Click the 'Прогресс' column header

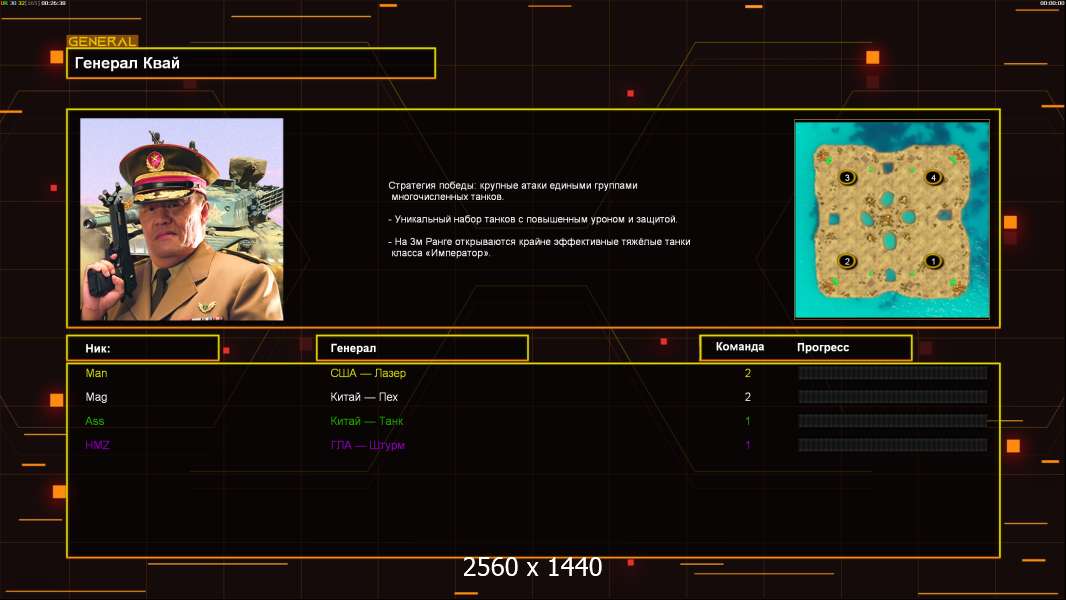[x=823, y=348]
